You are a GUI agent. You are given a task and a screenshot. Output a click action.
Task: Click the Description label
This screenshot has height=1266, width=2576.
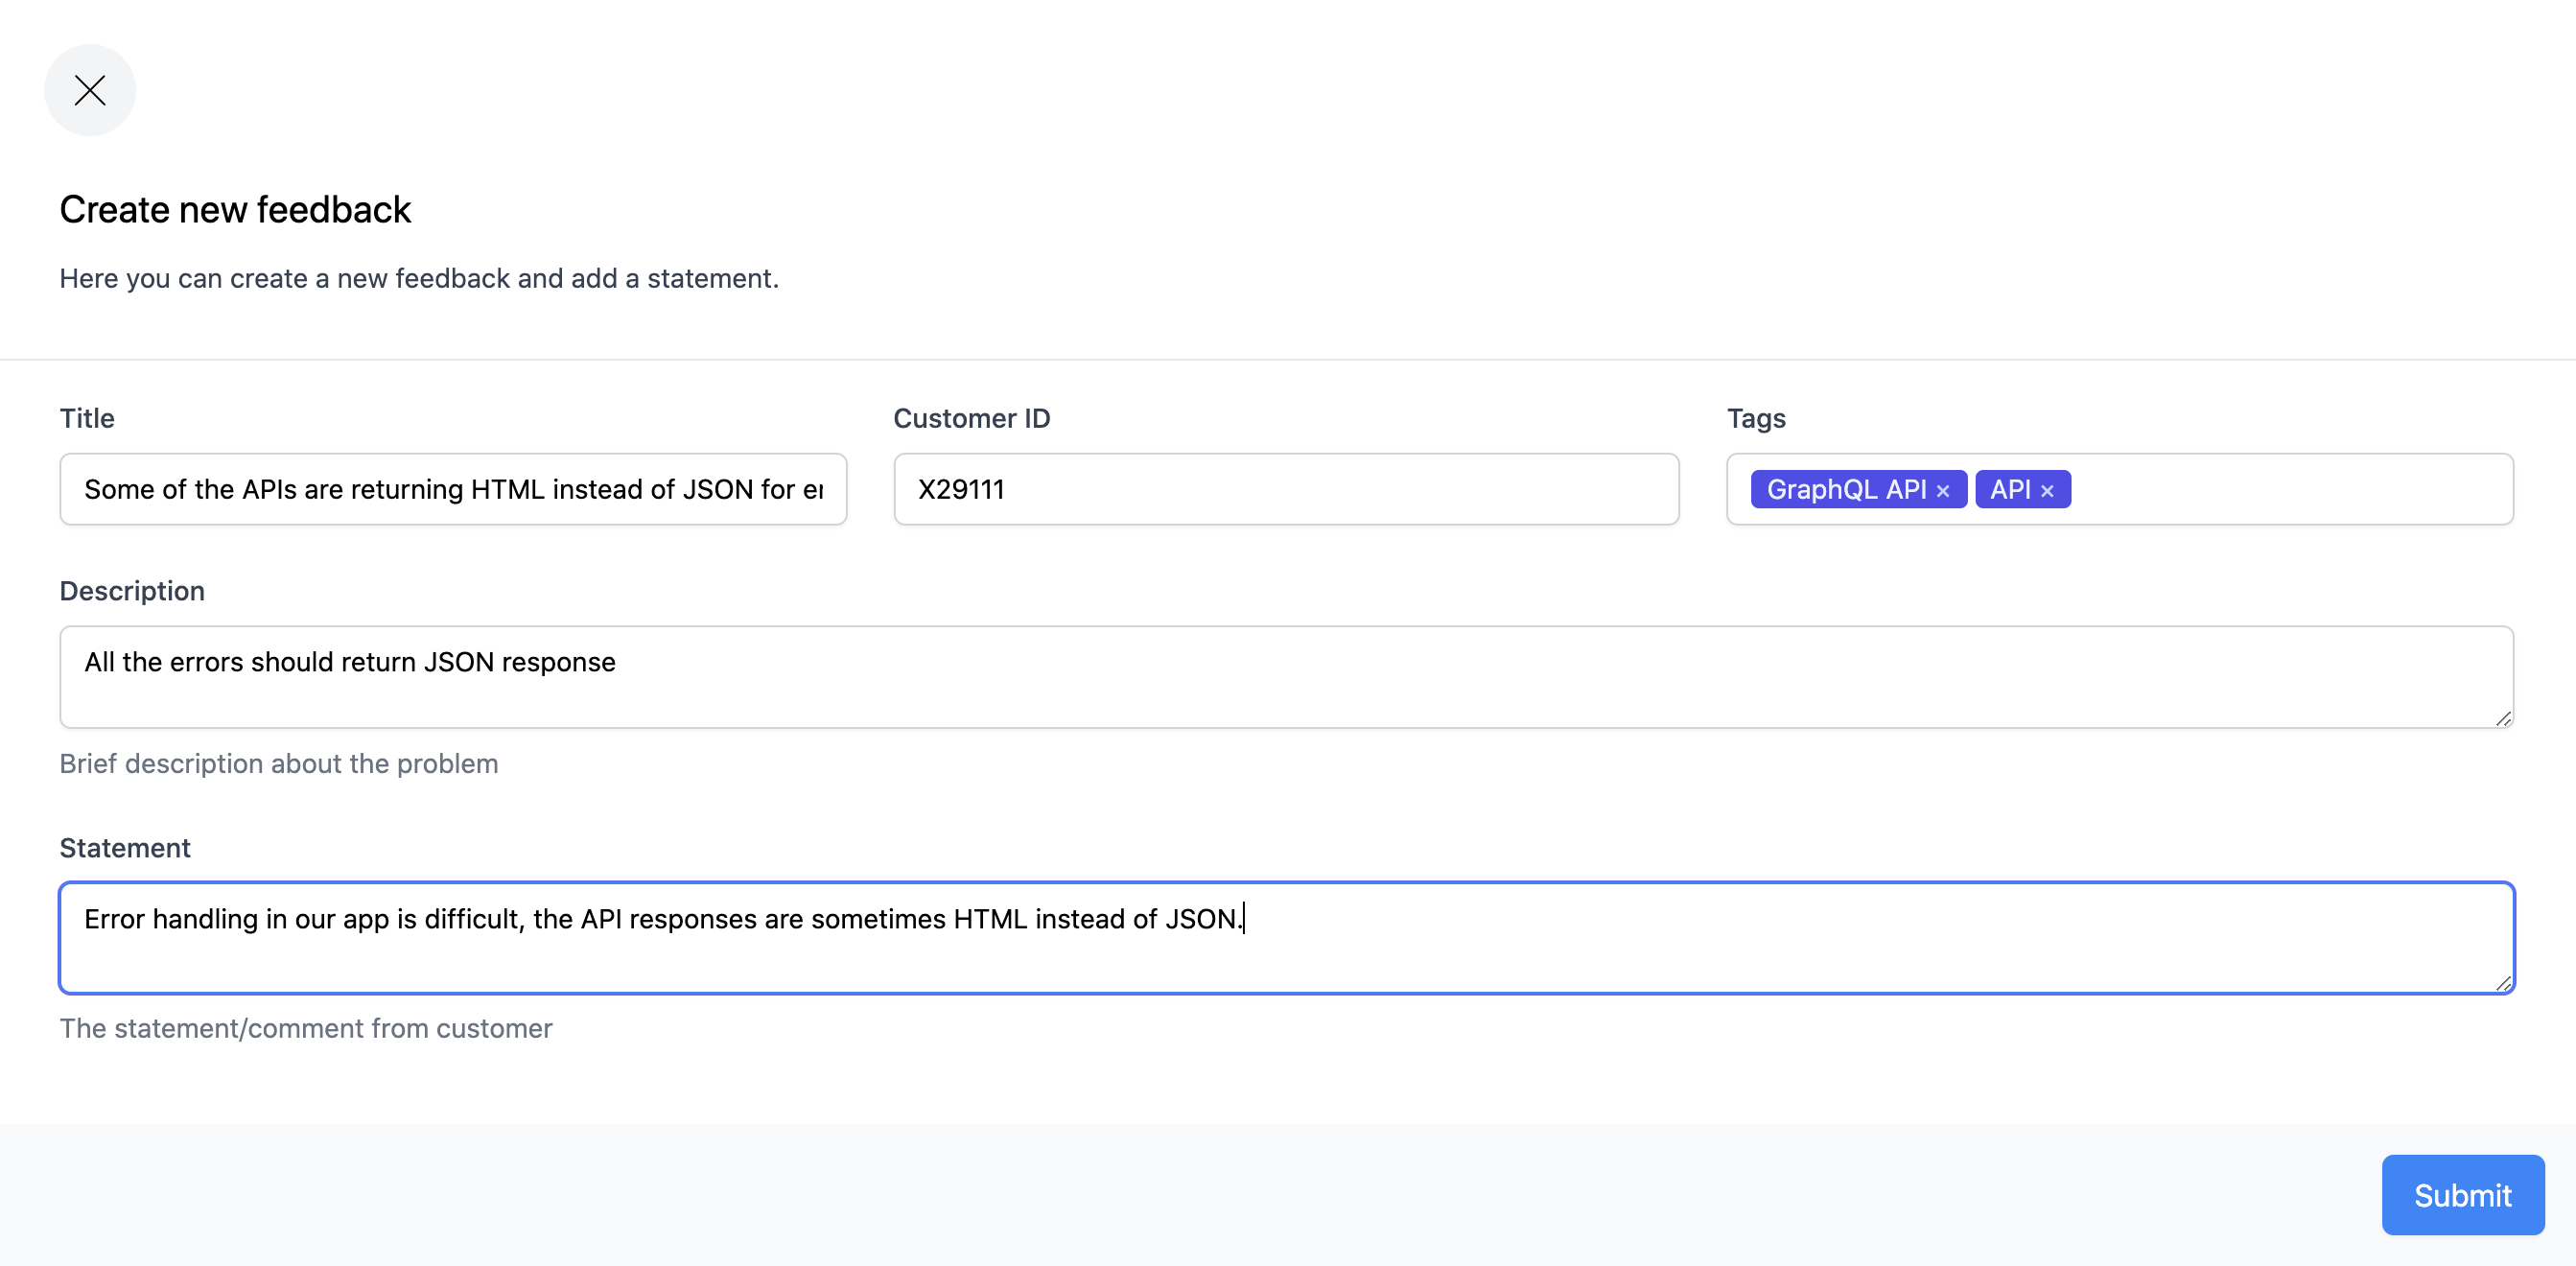point(132,591)
